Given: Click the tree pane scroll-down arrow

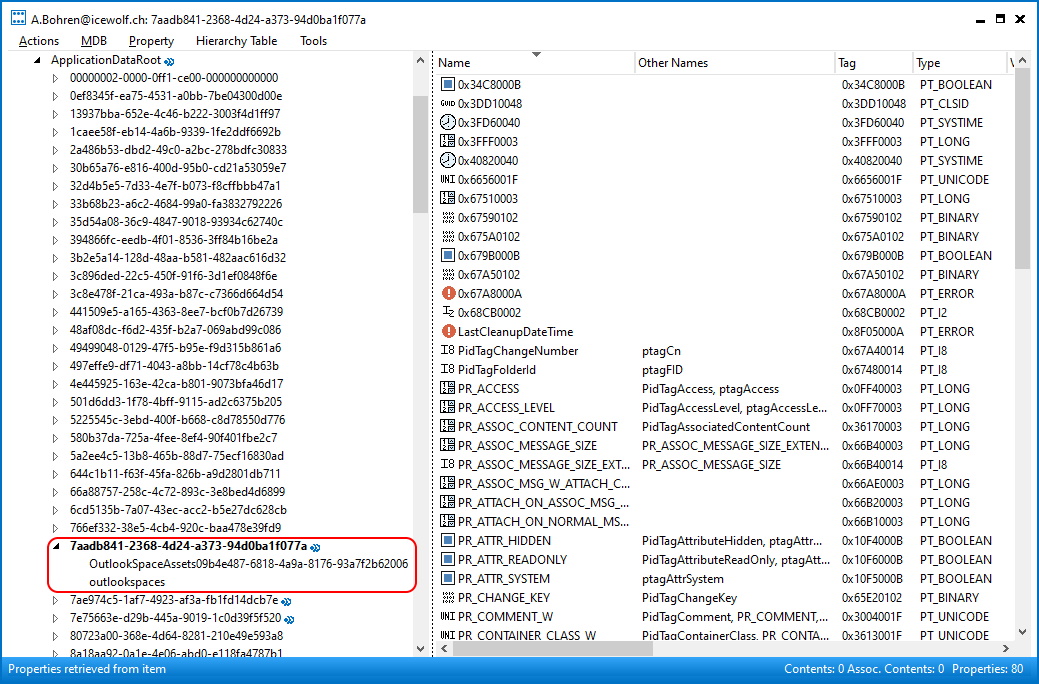Looking at the screenshot, I should point(420,648).
